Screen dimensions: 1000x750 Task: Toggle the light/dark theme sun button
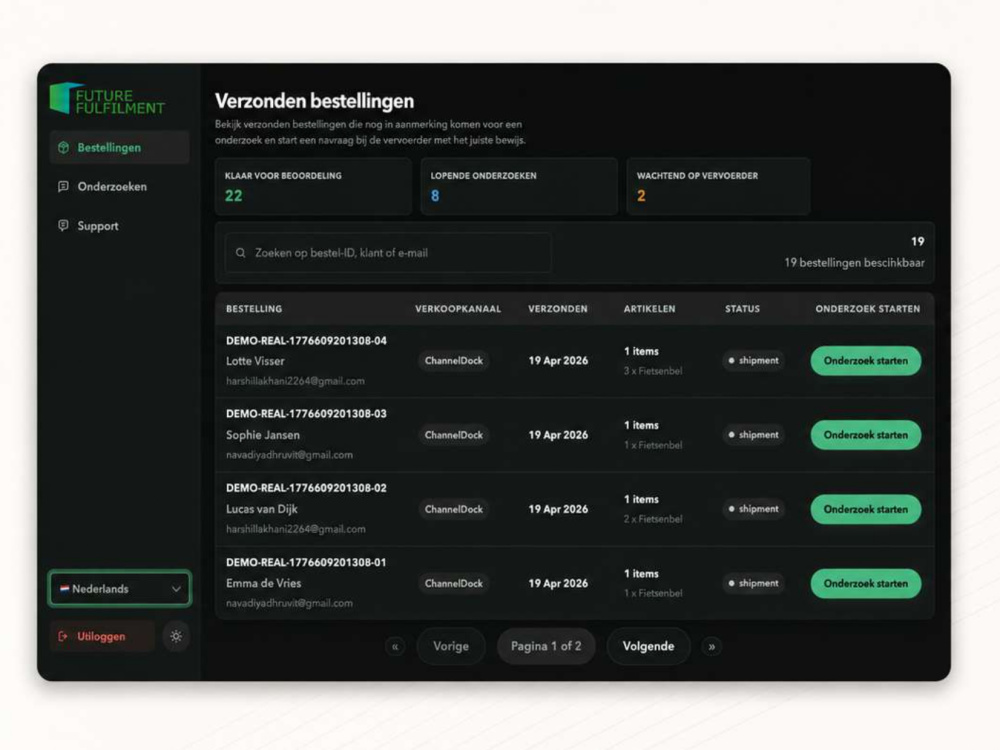[176, 636]
